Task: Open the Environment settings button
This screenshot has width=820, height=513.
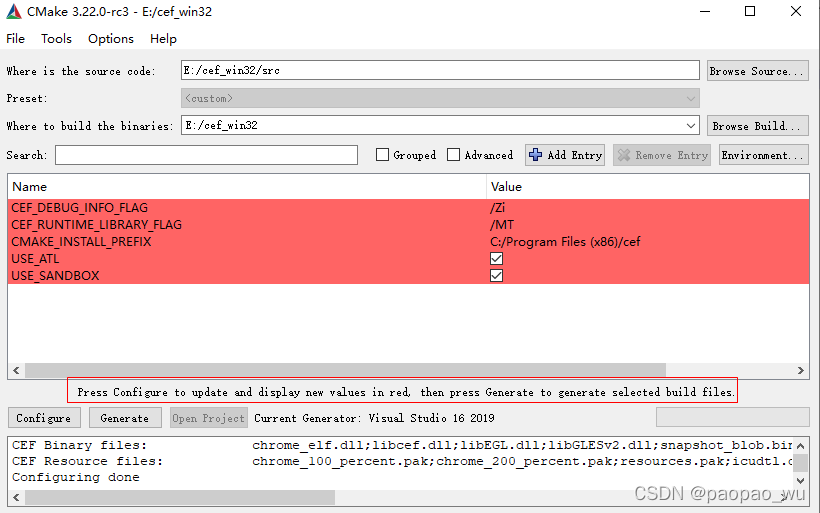Action: (764, 155)
